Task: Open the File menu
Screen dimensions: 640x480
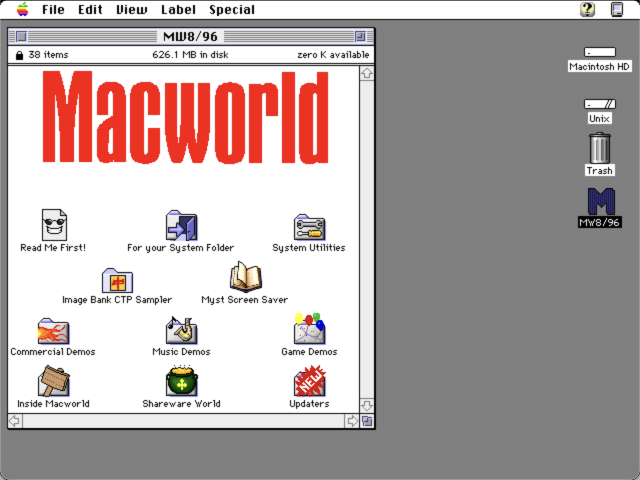Action: tap(53, 9)
